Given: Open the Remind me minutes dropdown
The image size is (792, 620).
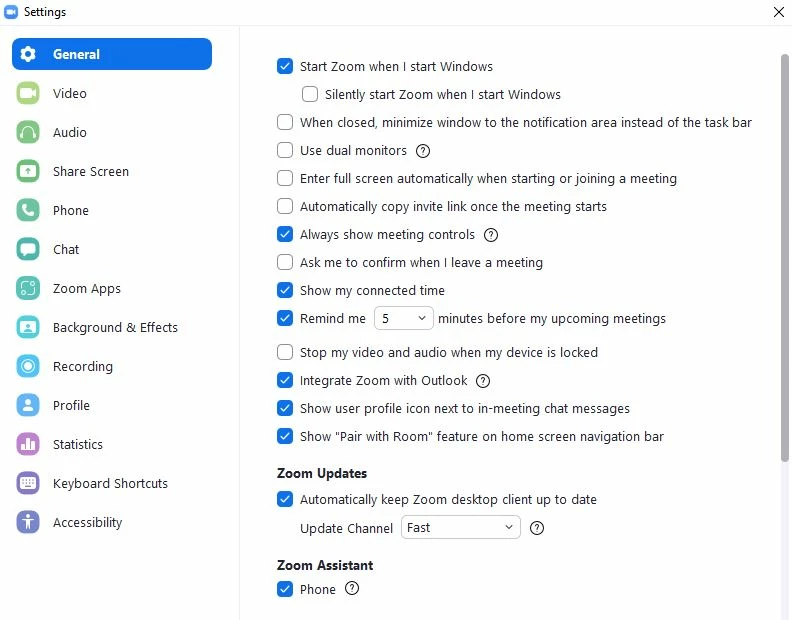Looking at the screenshot, I should pos(404,318).
